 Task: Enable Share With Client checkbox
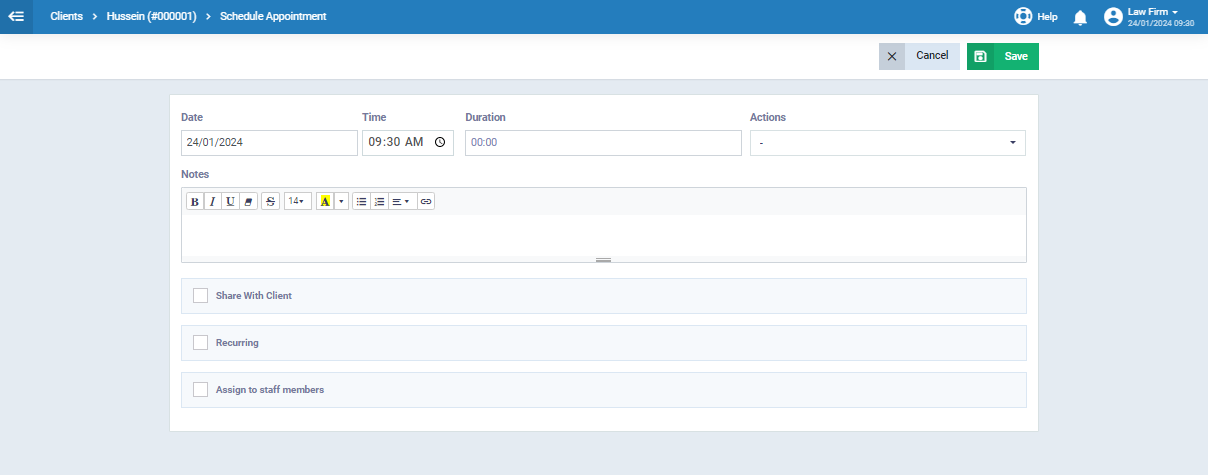(x=200, y=296)
